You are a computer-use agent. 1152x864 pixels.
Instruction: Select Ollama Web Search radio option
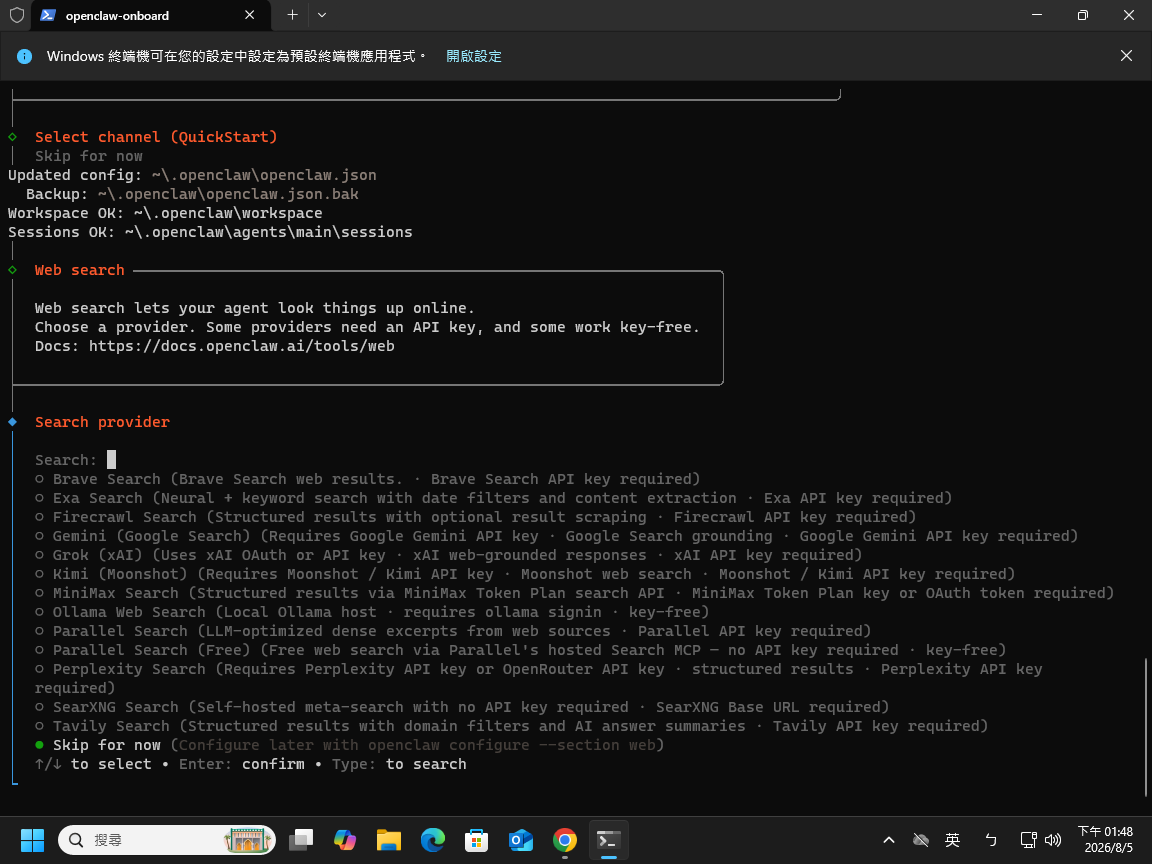tap(40, 612)
